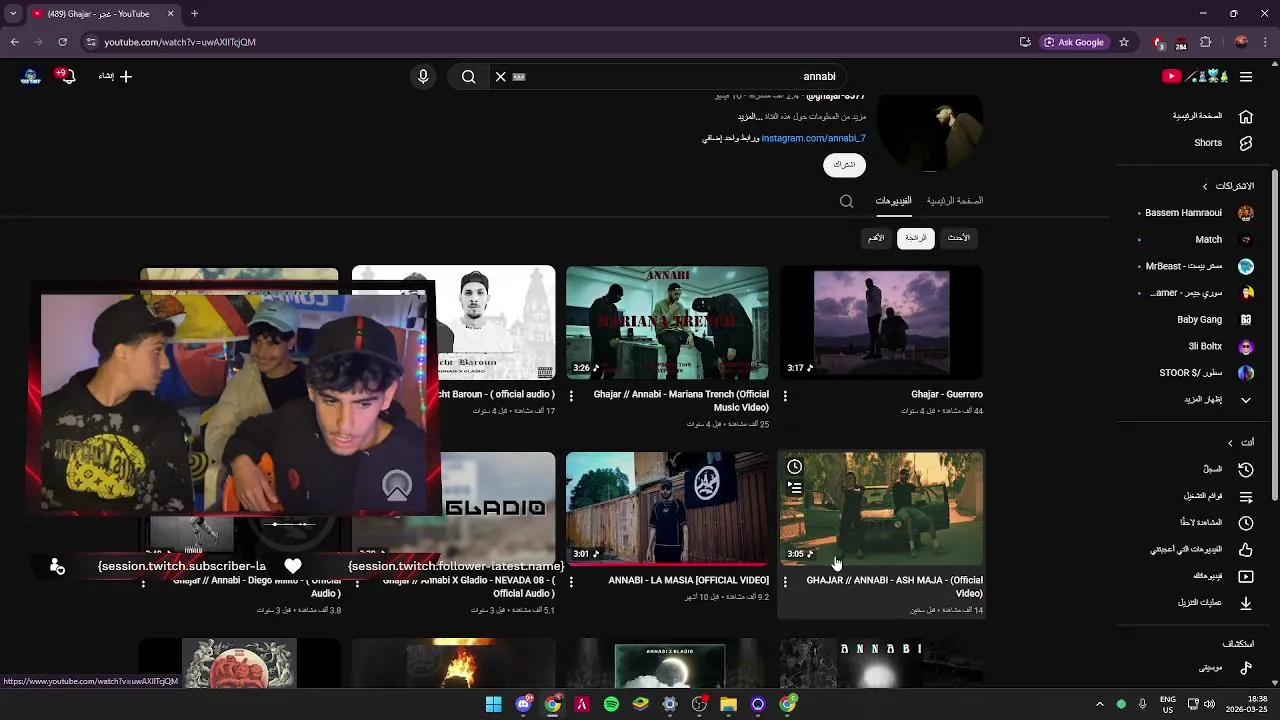Add ASH MAJA video to queue
The height and width of the screenshot is (720, 1280).
[794, 488]
